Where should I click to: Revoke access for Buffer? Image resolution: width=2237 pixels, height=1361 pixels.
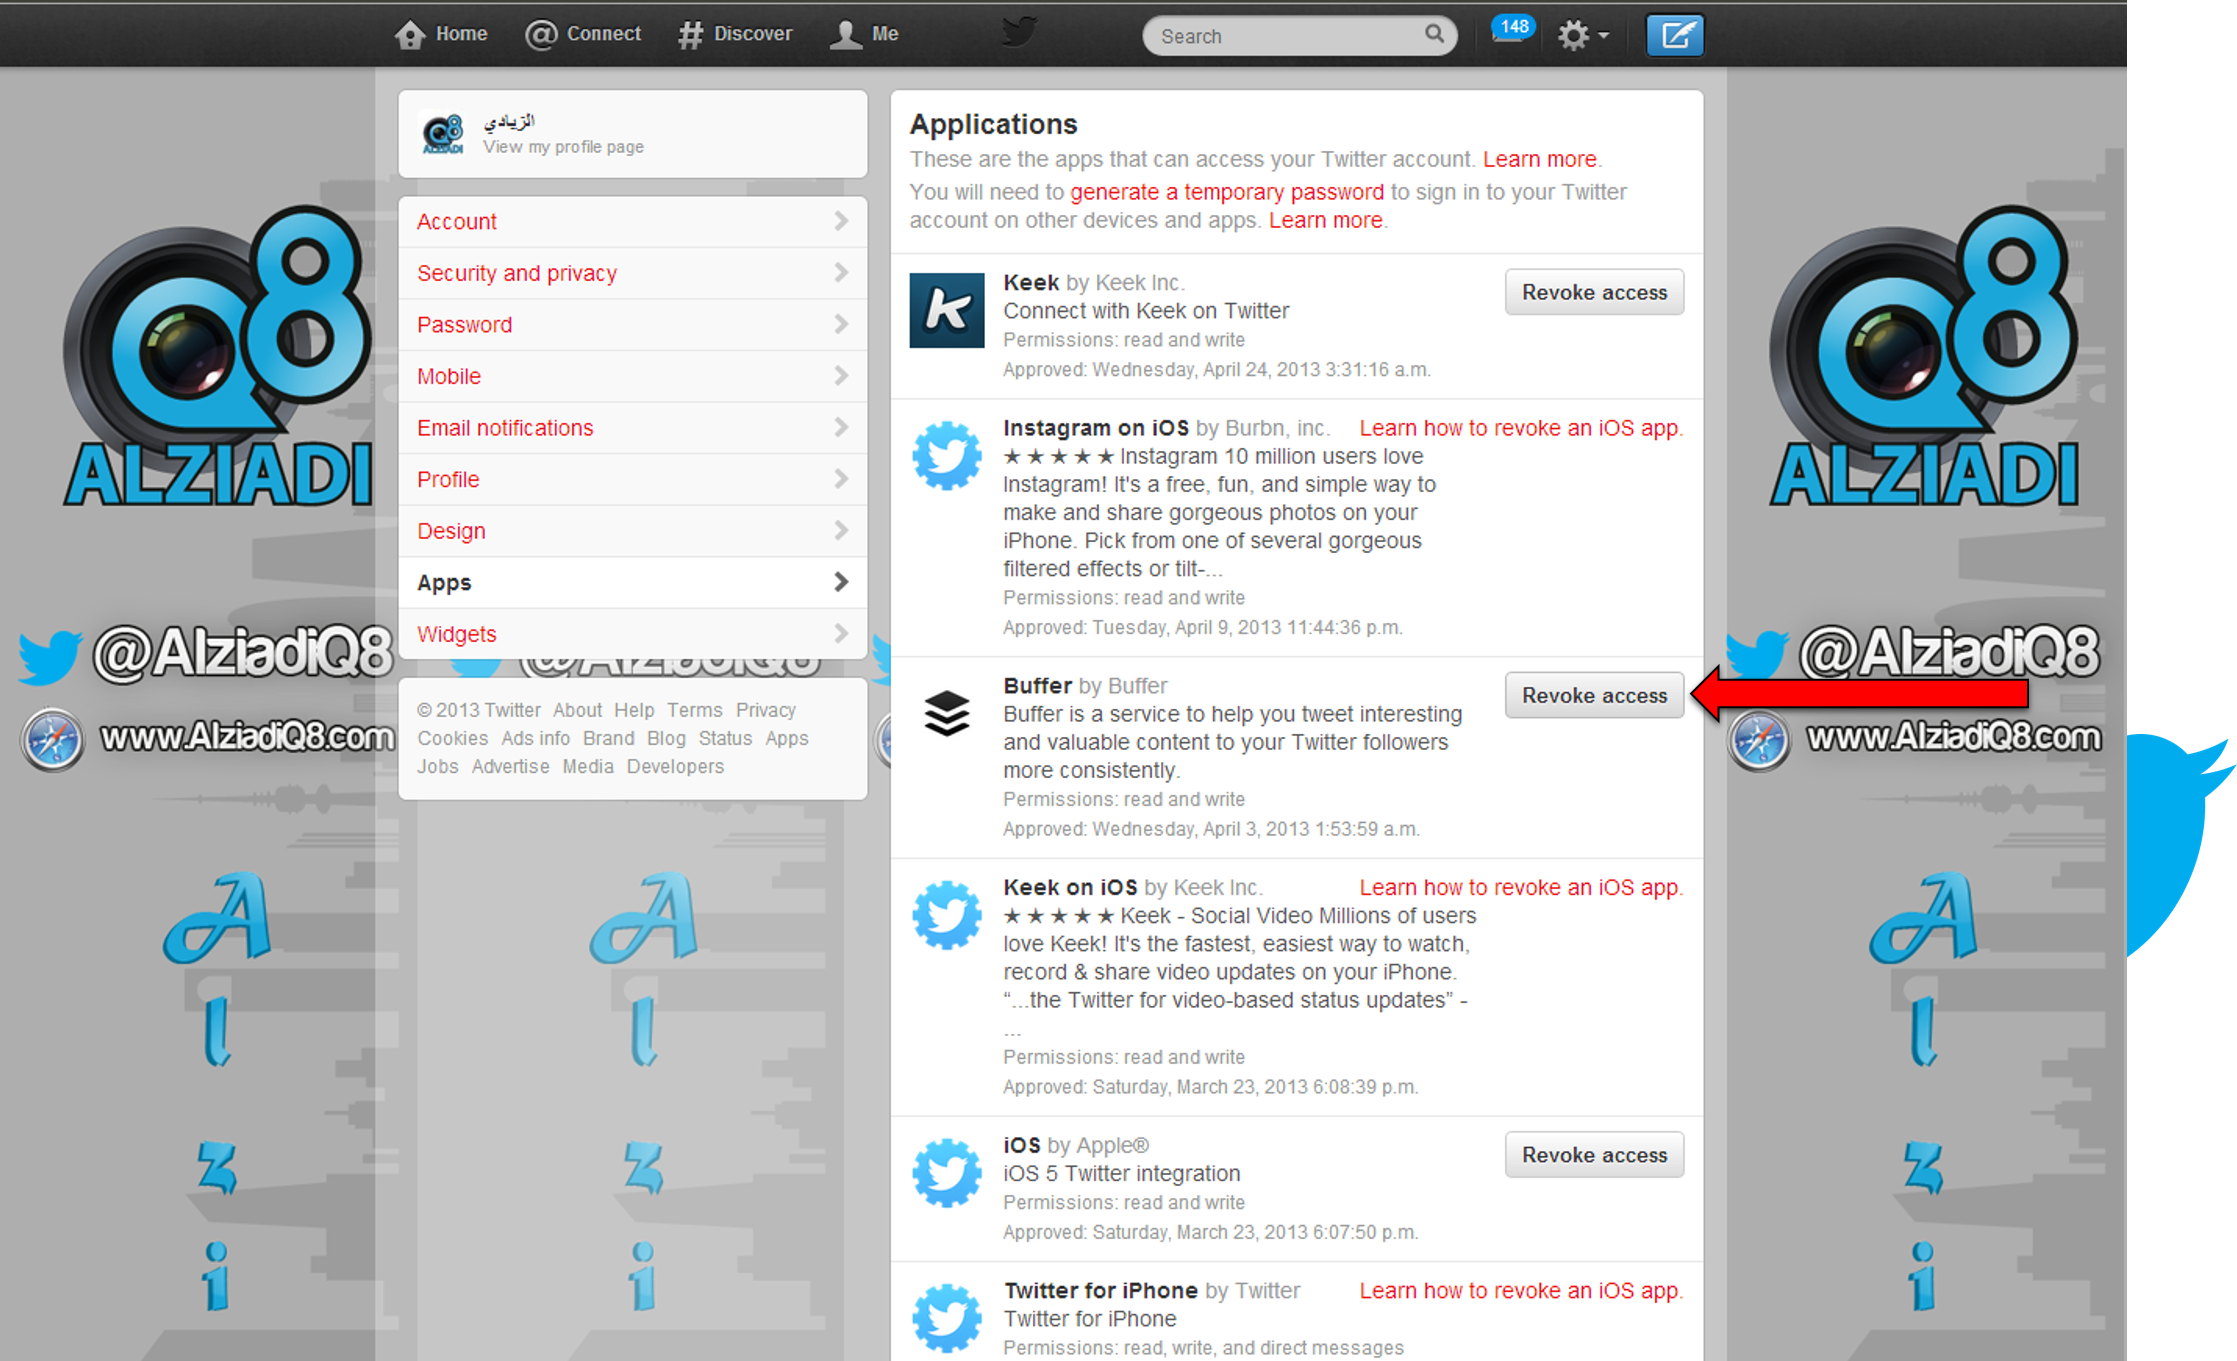[x=1594, y=695]
